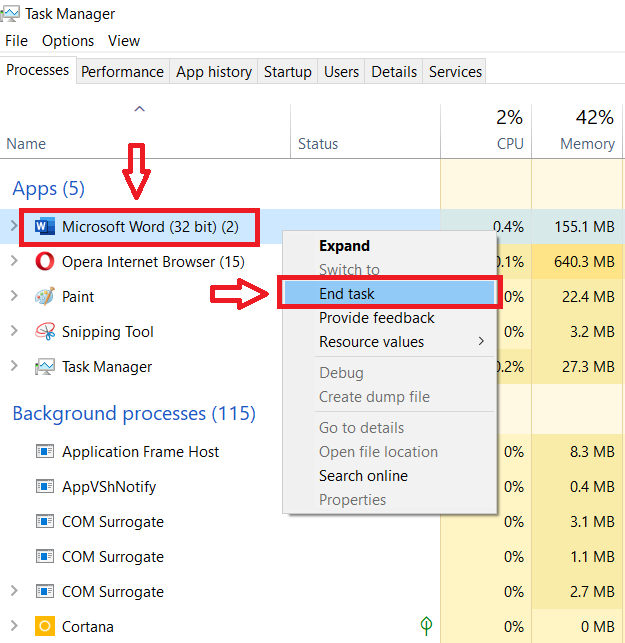Open the View menu
Viewport: 625px width, 643px height.
(124, 41)
